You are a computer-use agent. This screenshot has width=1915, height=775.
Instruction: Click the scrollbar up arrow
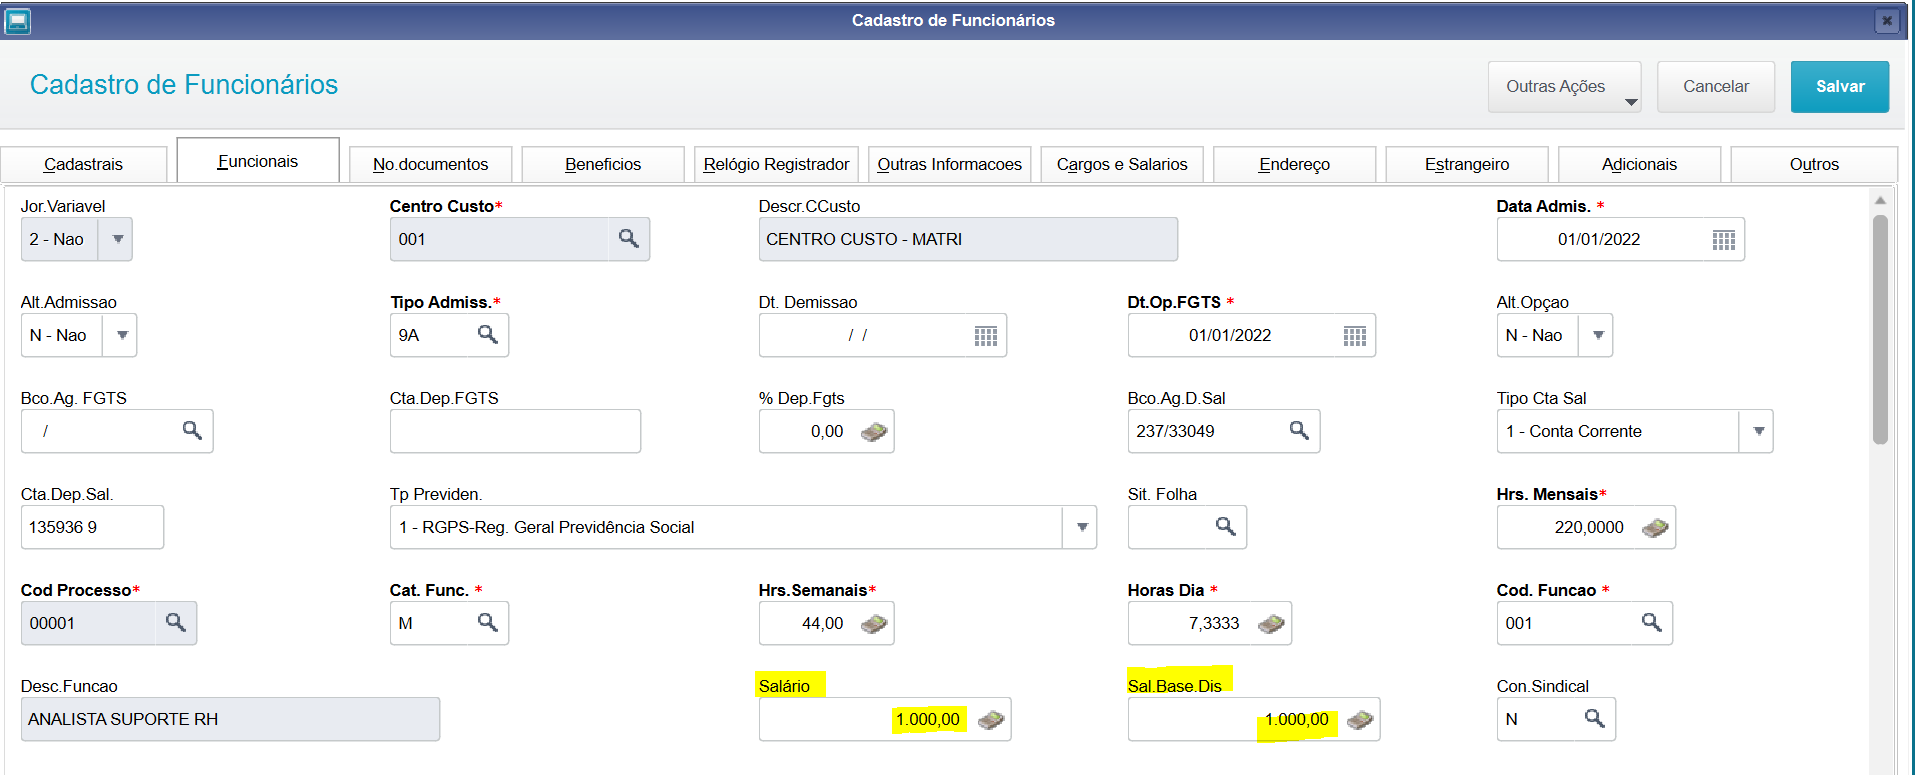[x=1880, y=201]
